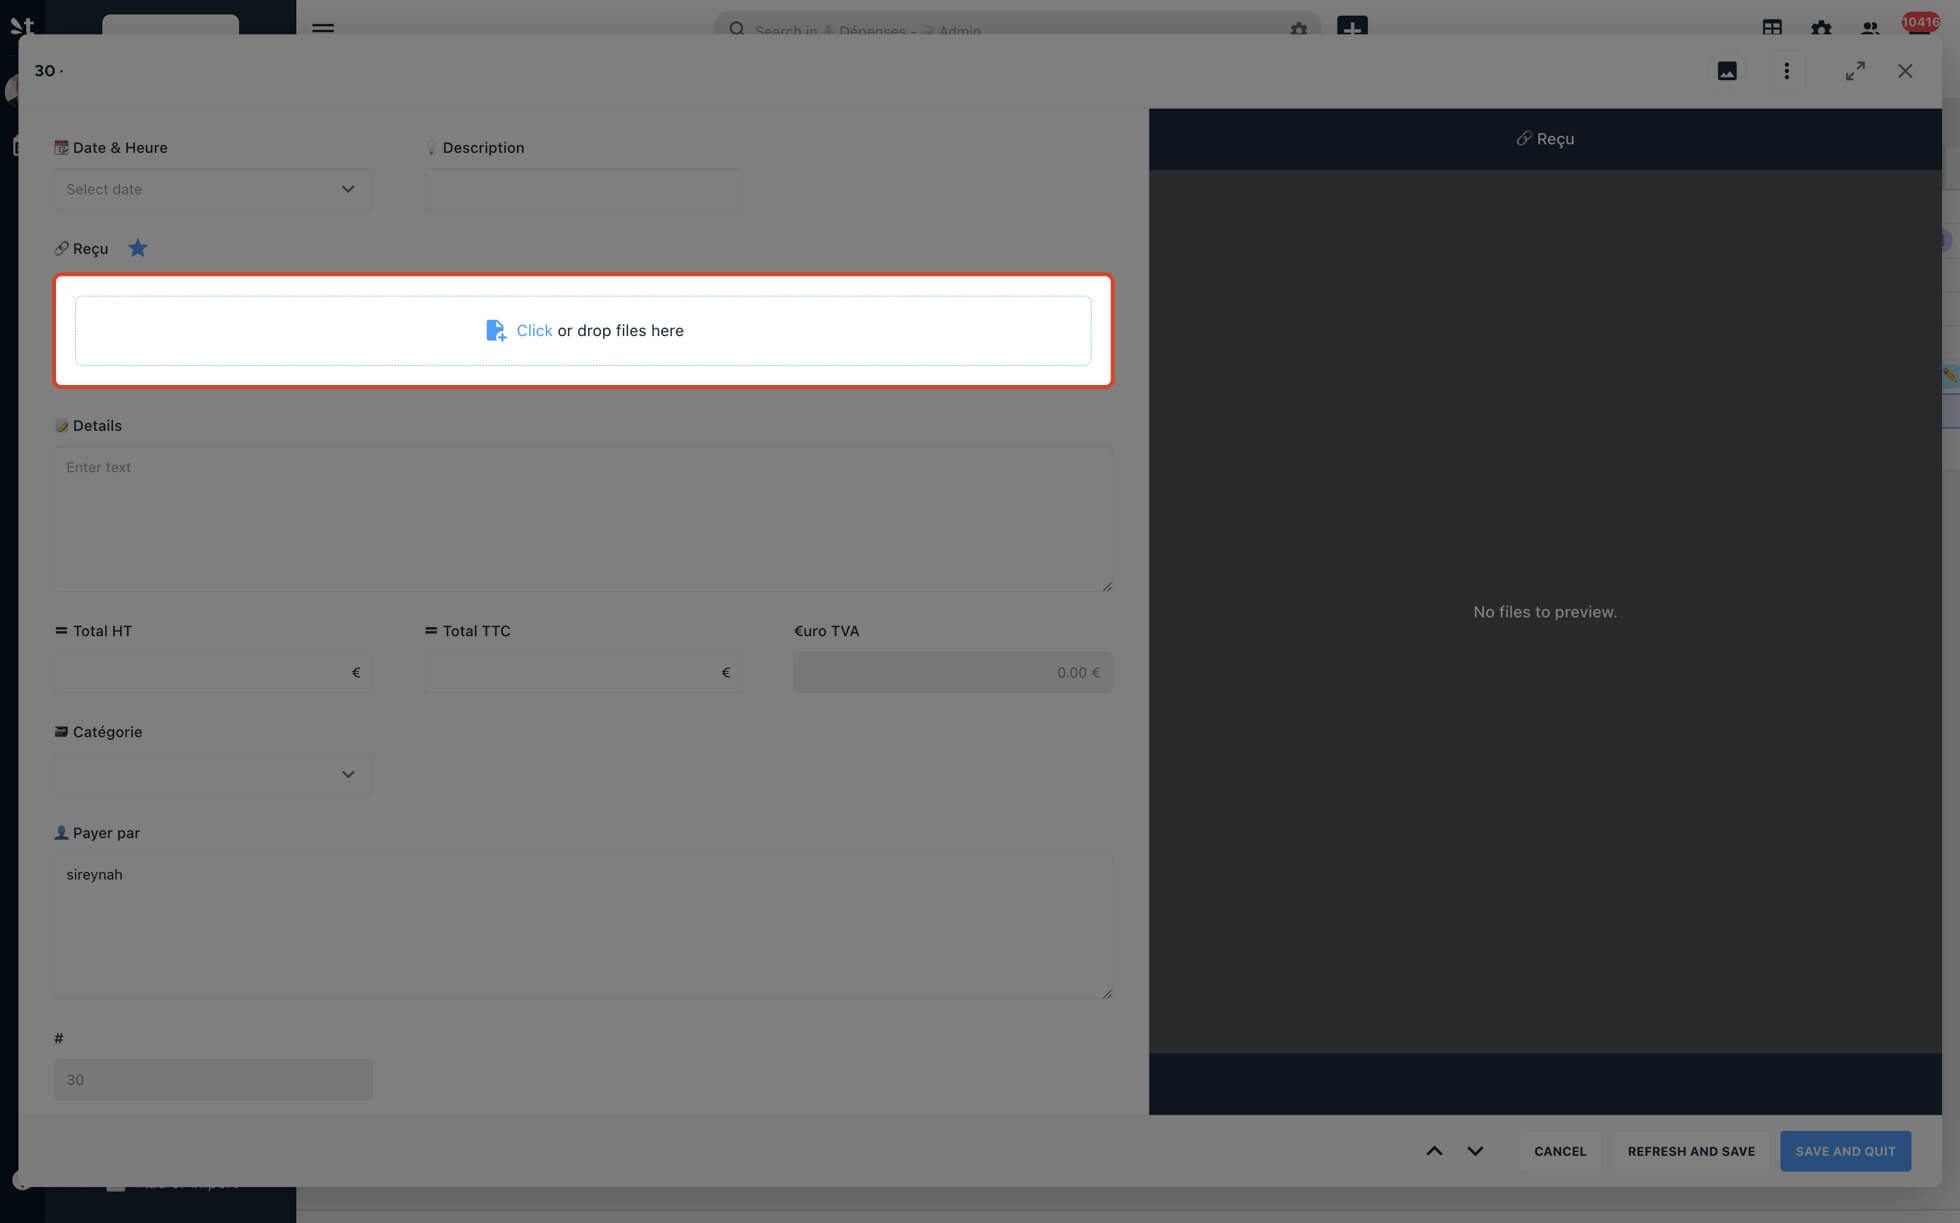The height and width of the screenshot is (1223, 1960).
Task: Click into the Details text area
Action: coord(582,518)
